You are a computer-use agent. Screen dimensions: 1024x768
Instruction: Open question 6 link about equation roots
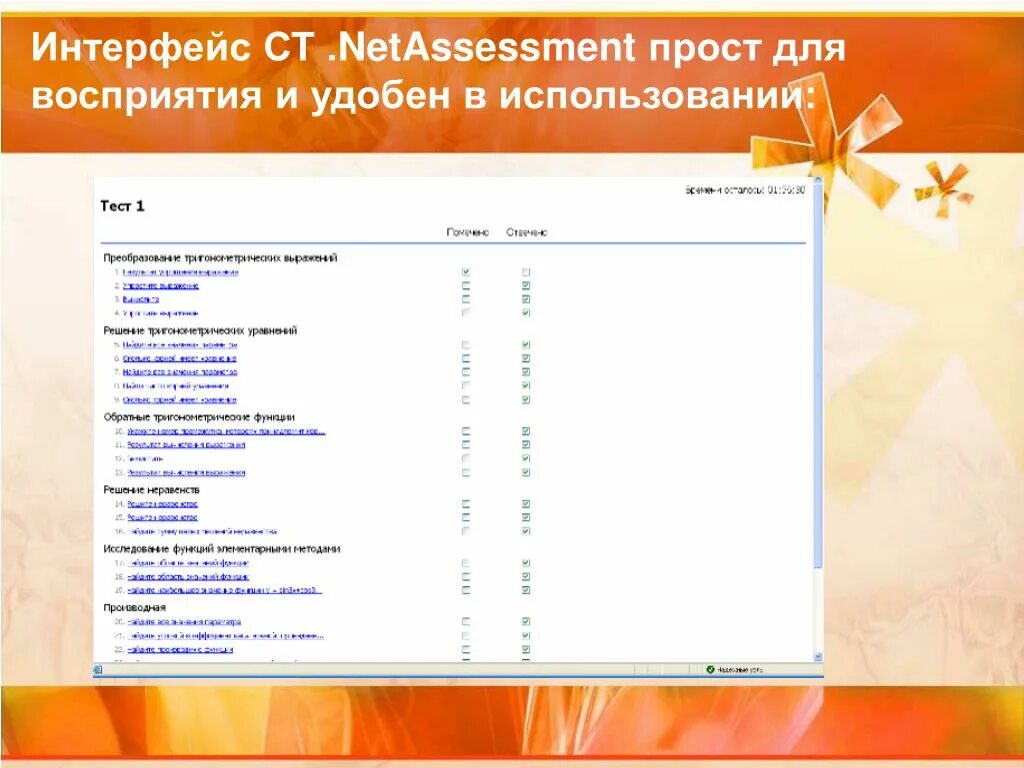180,359
